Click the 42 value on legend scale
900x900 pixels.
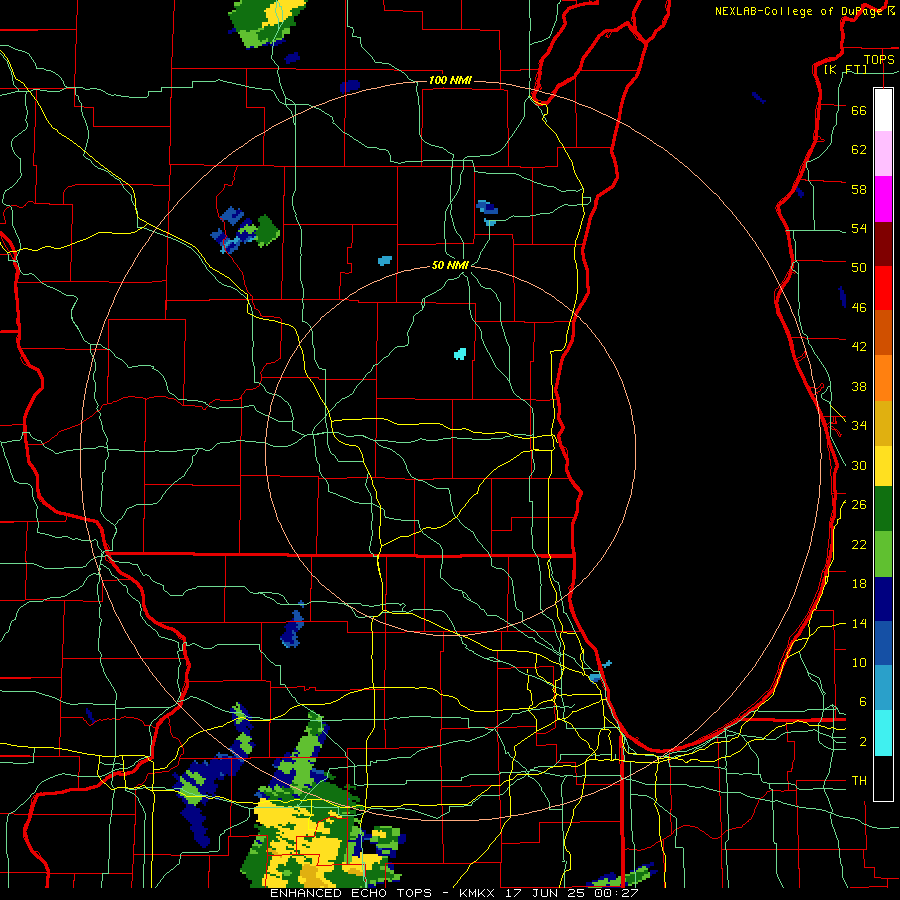point(859,347)
